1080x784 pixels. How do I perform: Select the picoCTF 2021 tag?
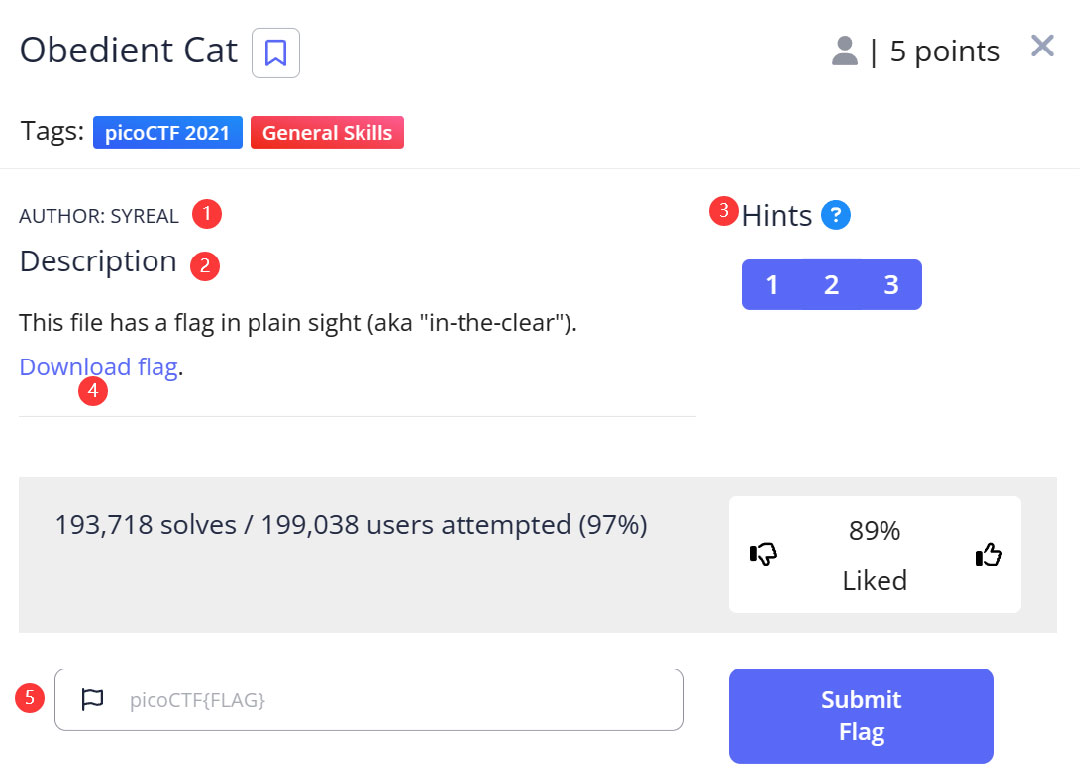click(168, 133)
